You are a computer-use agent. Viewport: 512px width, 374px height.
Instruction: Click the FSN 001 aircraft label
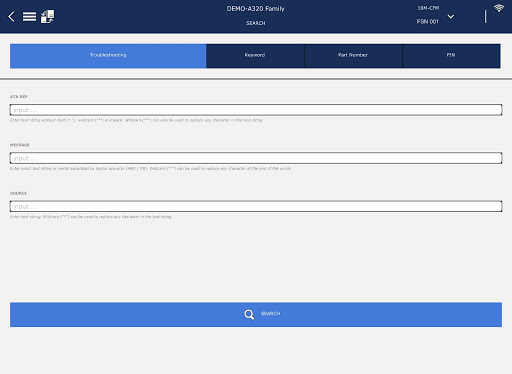428,22
